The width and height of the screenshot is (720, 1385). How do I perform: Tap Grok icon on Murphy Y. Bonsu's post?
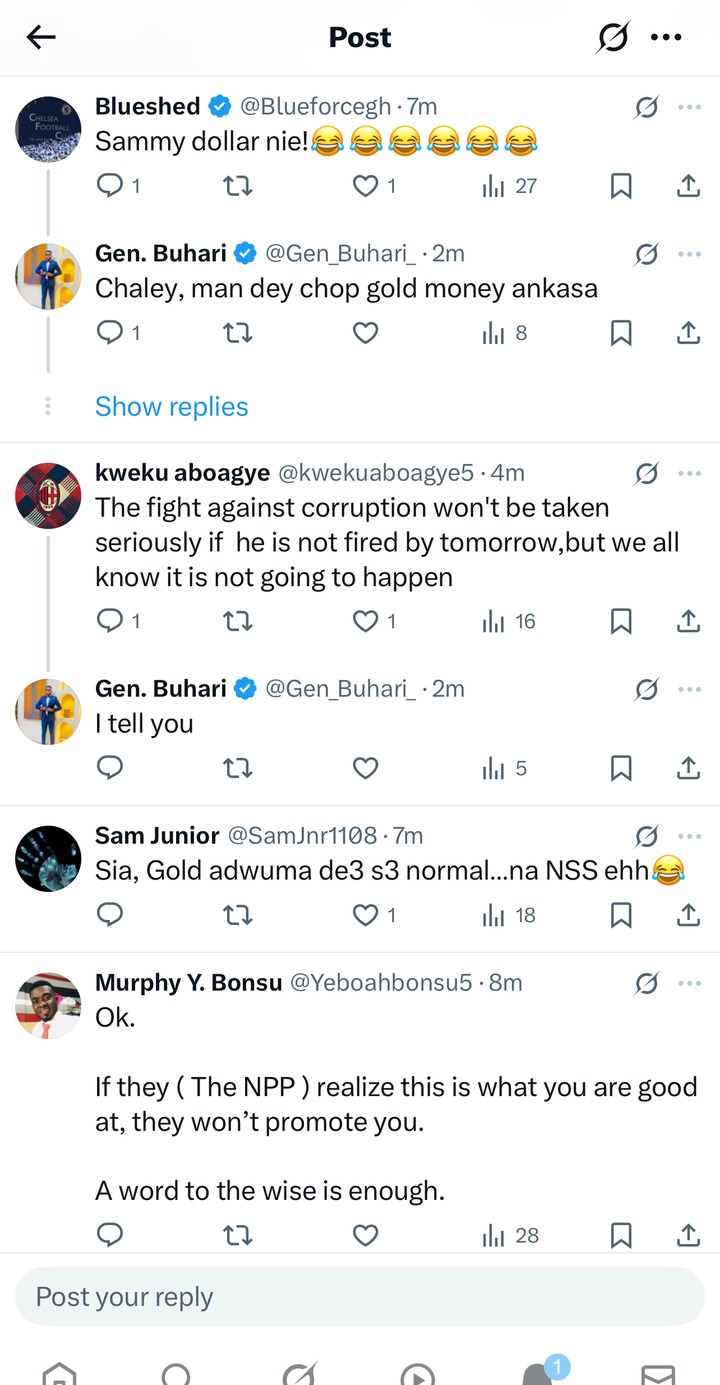(x=647, y=983)
